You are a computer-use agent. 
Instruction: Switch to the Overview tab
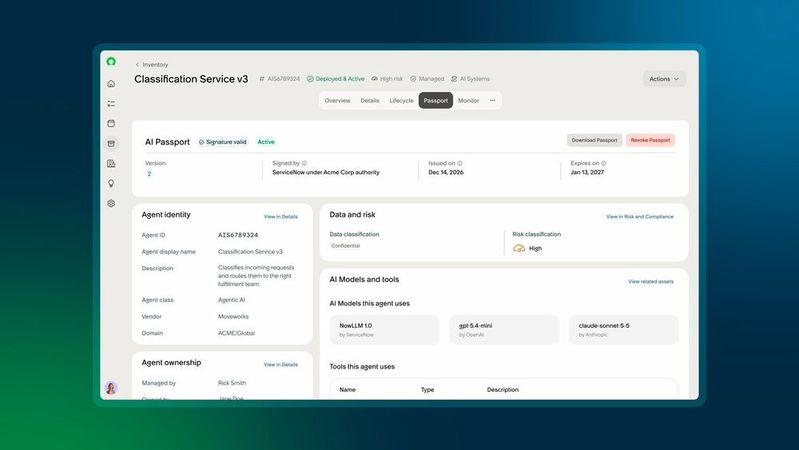tap(337, 100)
